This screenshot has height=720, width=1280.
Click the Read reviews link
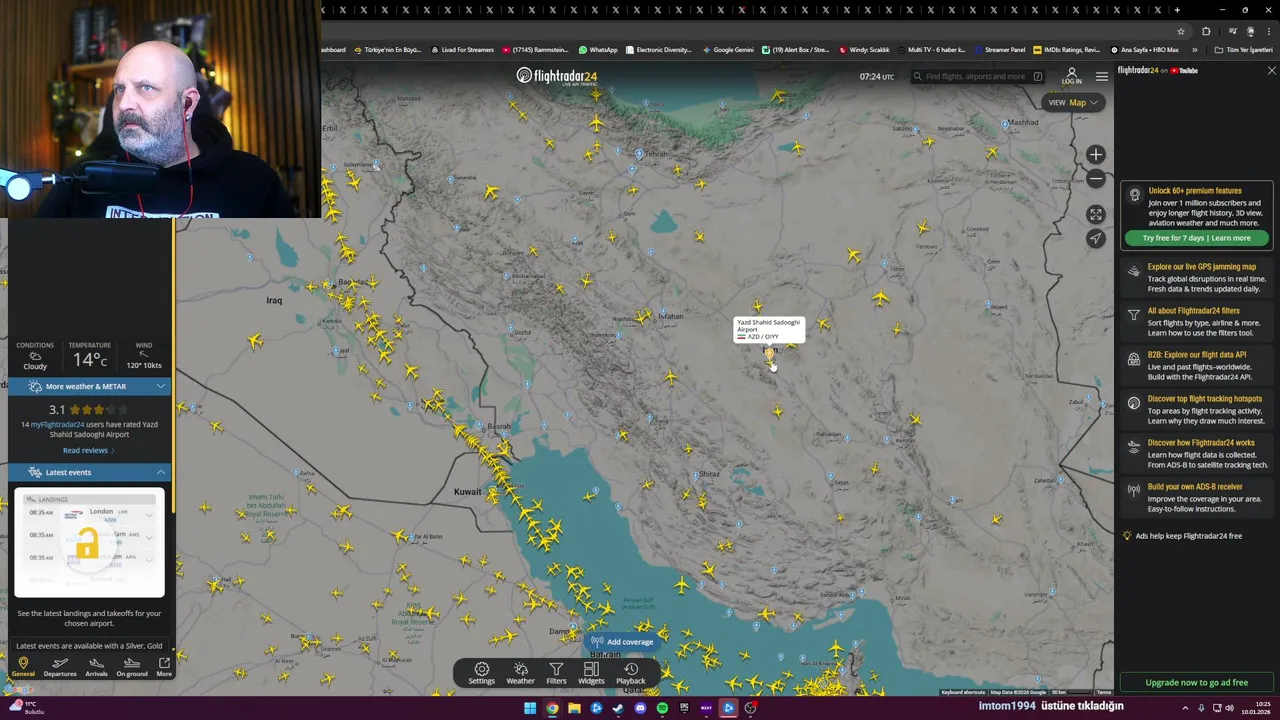(89, 450)
